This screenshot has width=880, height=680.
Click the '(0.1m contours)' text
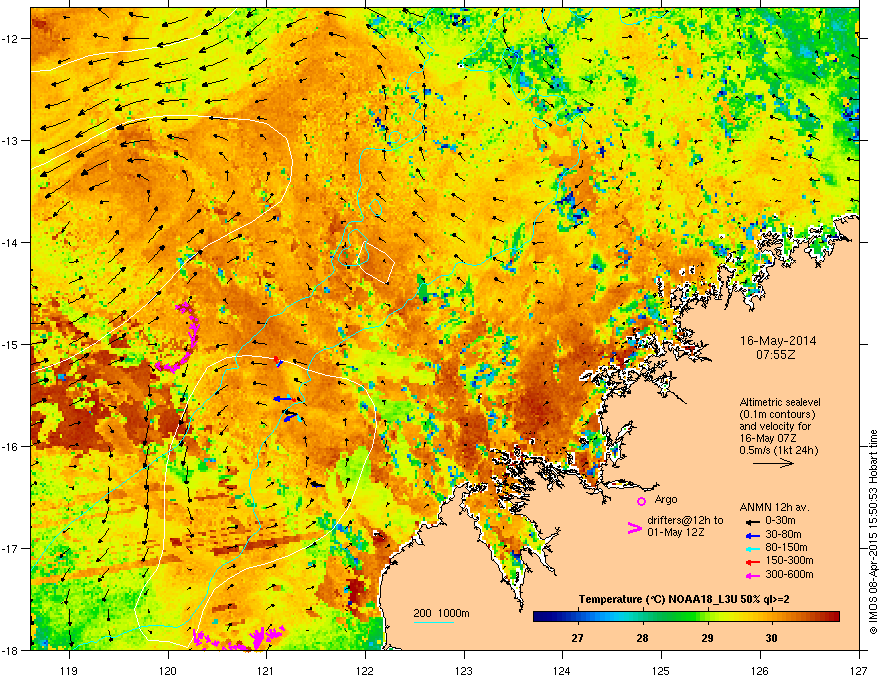pos(777,414)
